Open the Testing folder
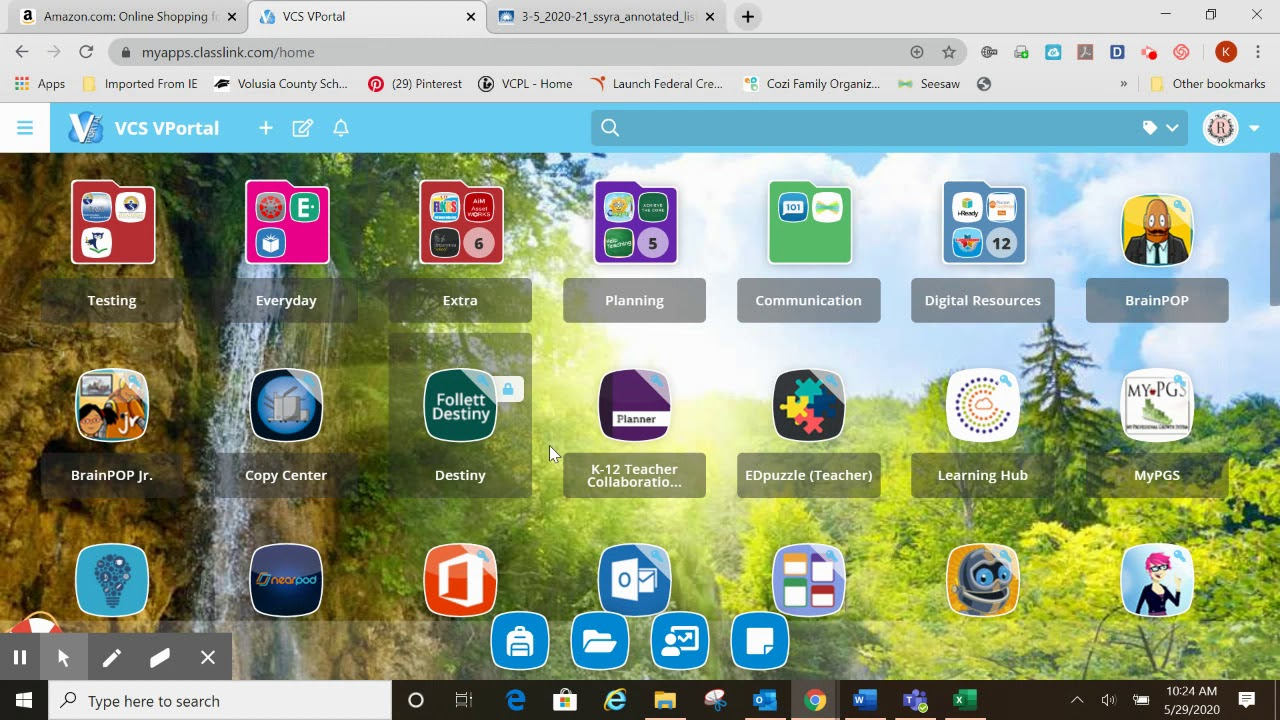 112,223
